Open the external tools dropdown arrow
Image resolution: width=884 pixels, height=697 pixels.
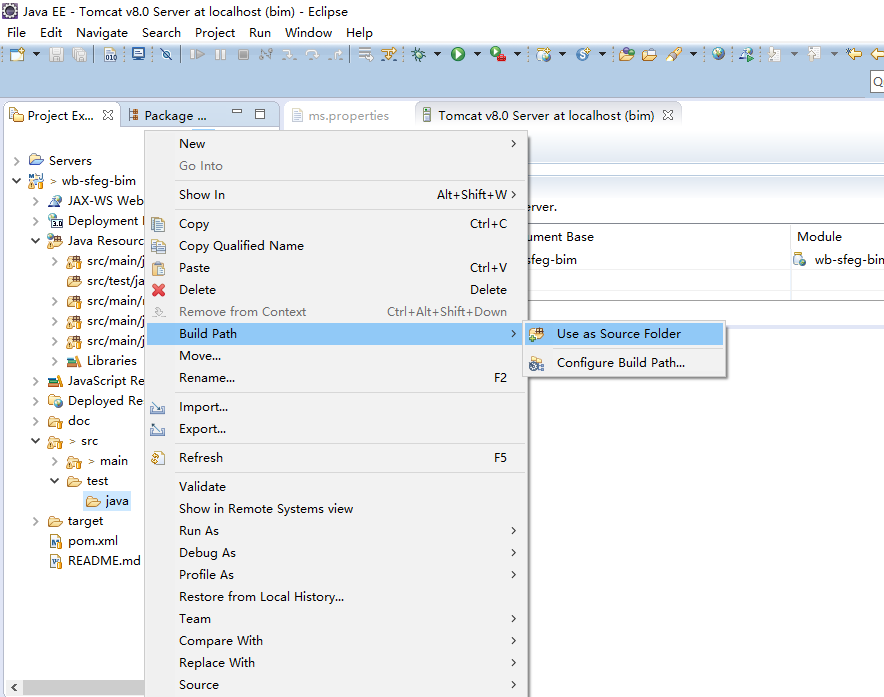pyautogui.click(x=517, y=54)
